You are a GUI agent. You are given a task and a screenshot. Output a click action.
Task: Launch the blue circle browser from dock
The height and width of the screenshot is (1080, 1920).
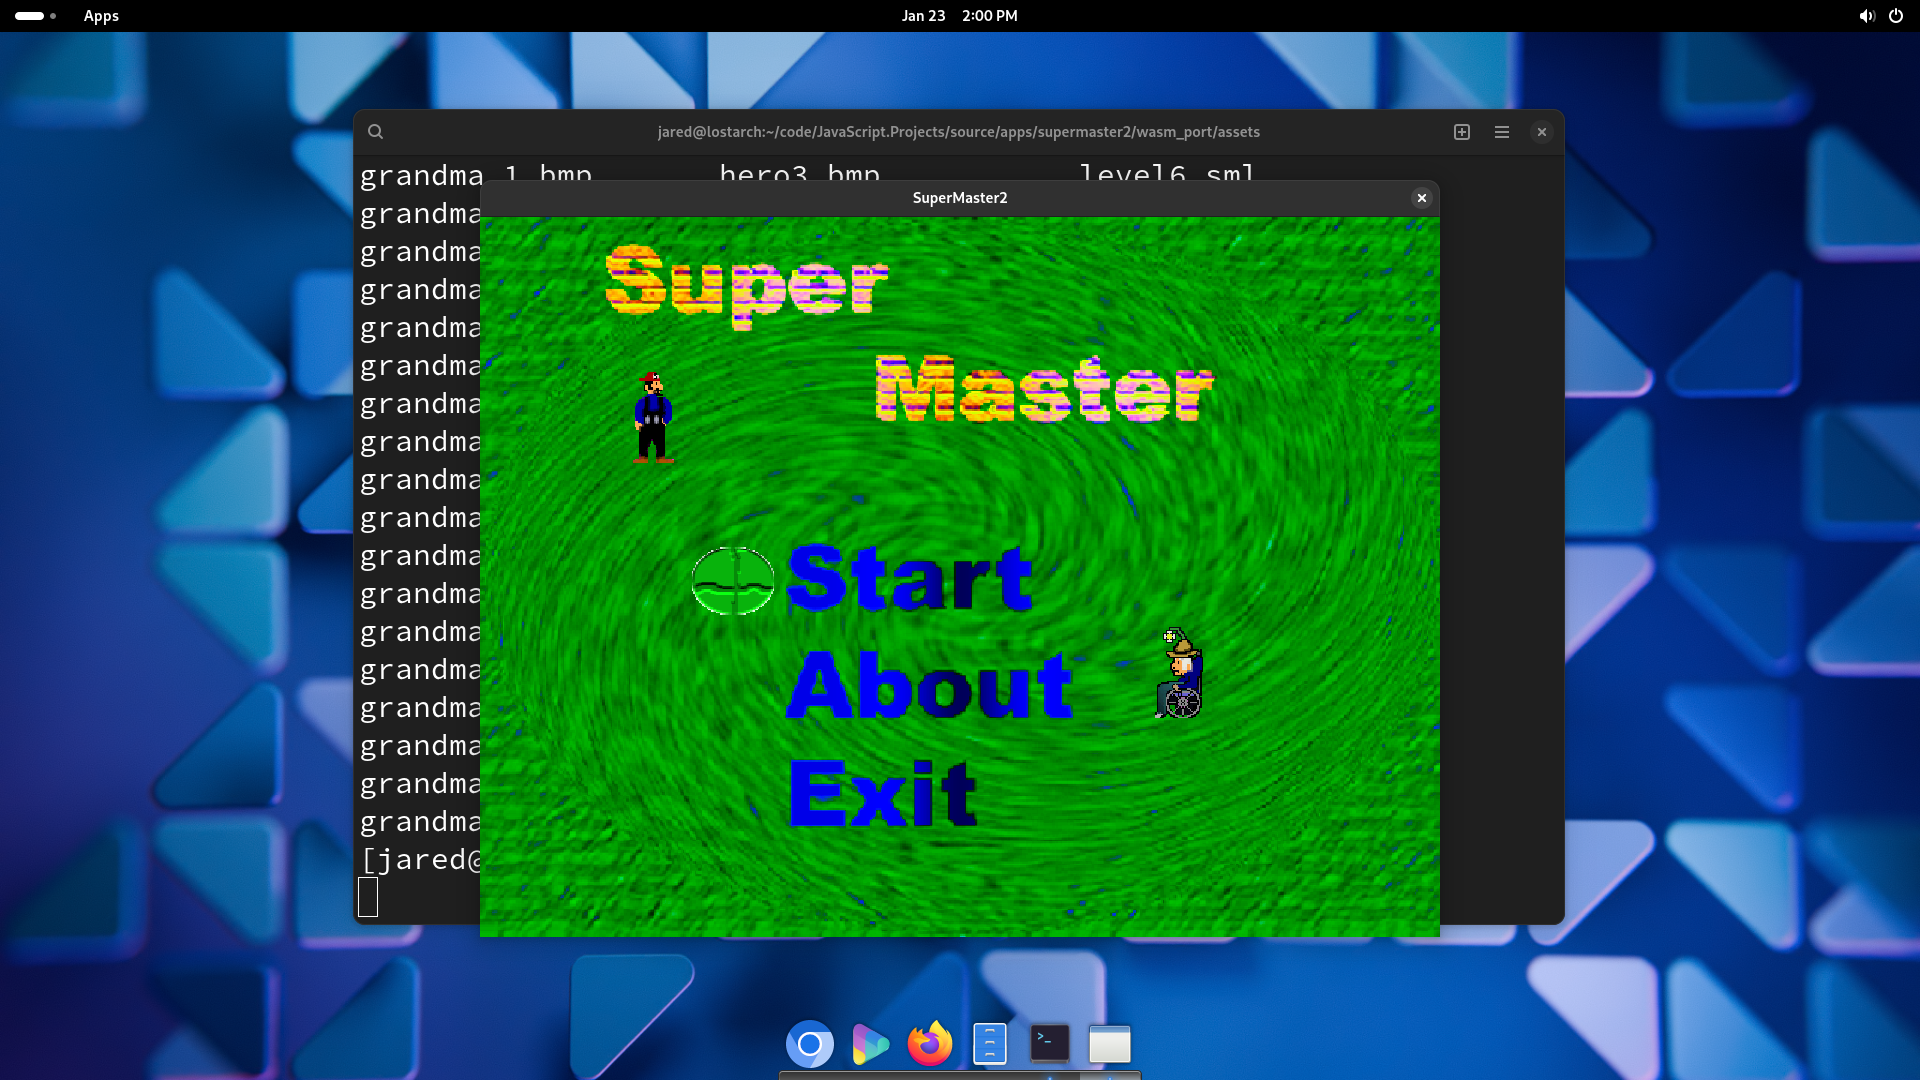810,1045
